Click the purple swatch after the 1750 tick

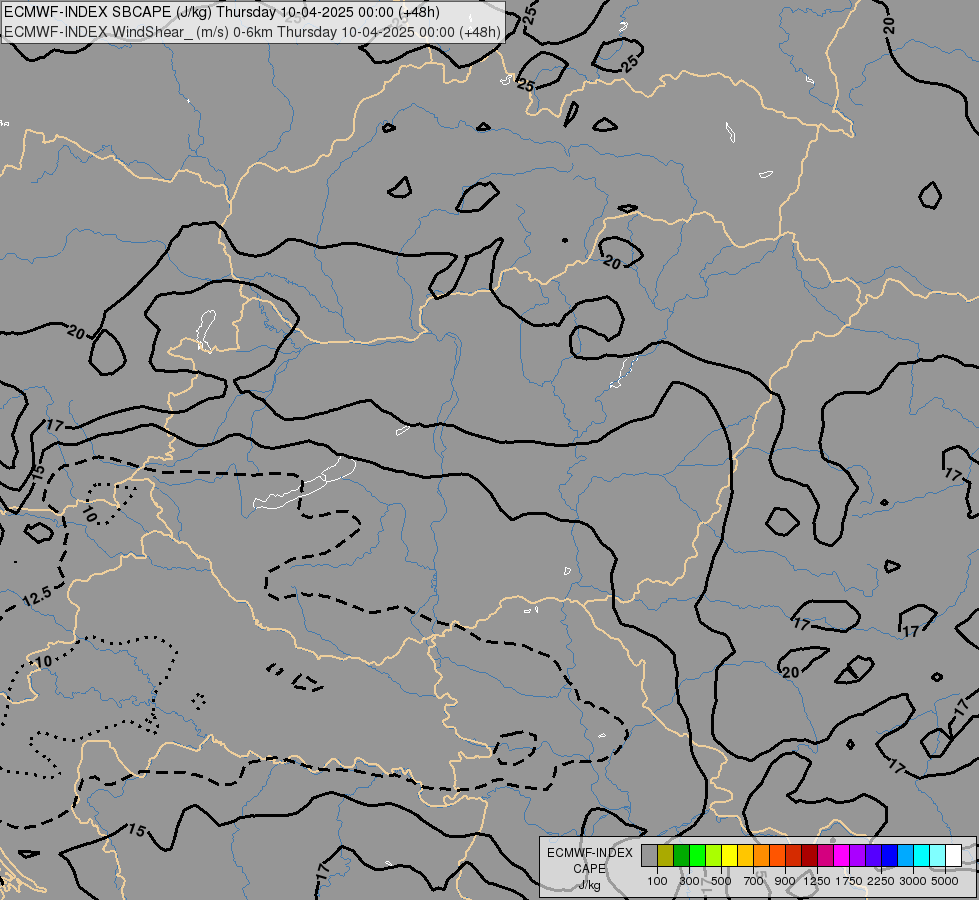pyautogui.click(x=857, y=855)
